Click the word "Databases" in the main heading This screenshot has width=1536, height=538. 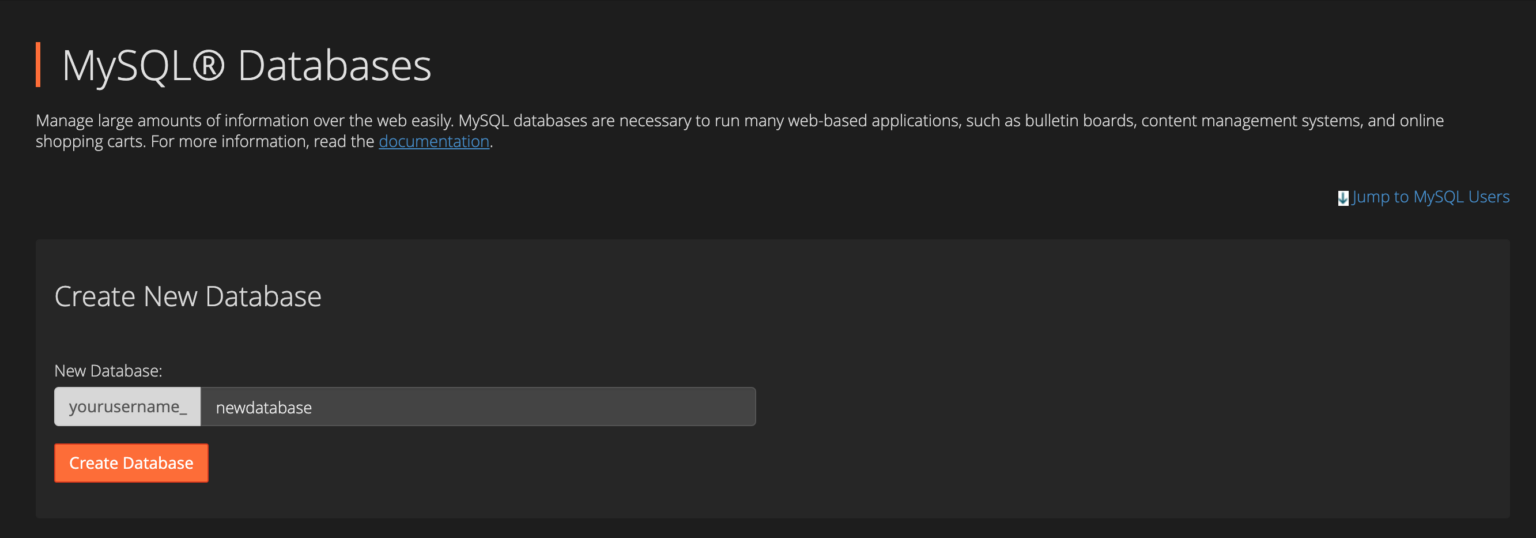click(335, 66)
